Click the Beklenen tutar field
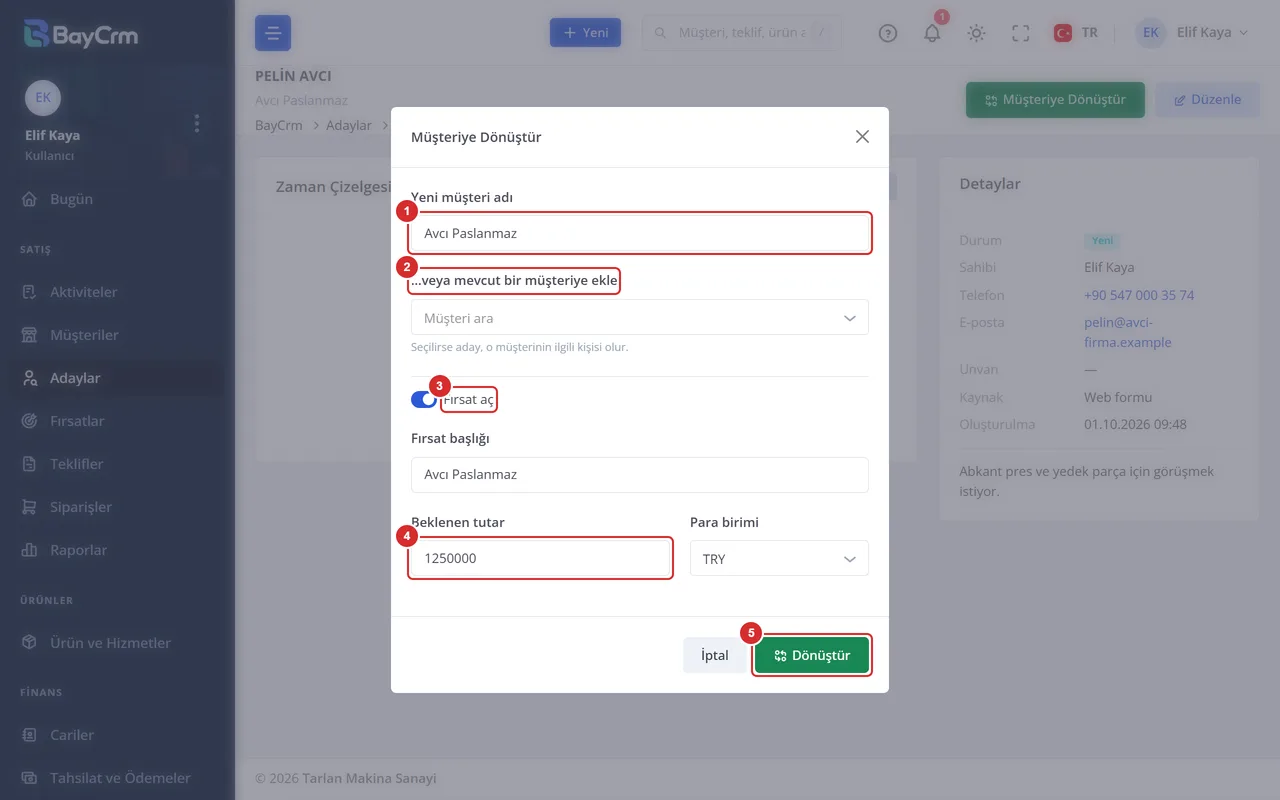 (x=540, y=559)
